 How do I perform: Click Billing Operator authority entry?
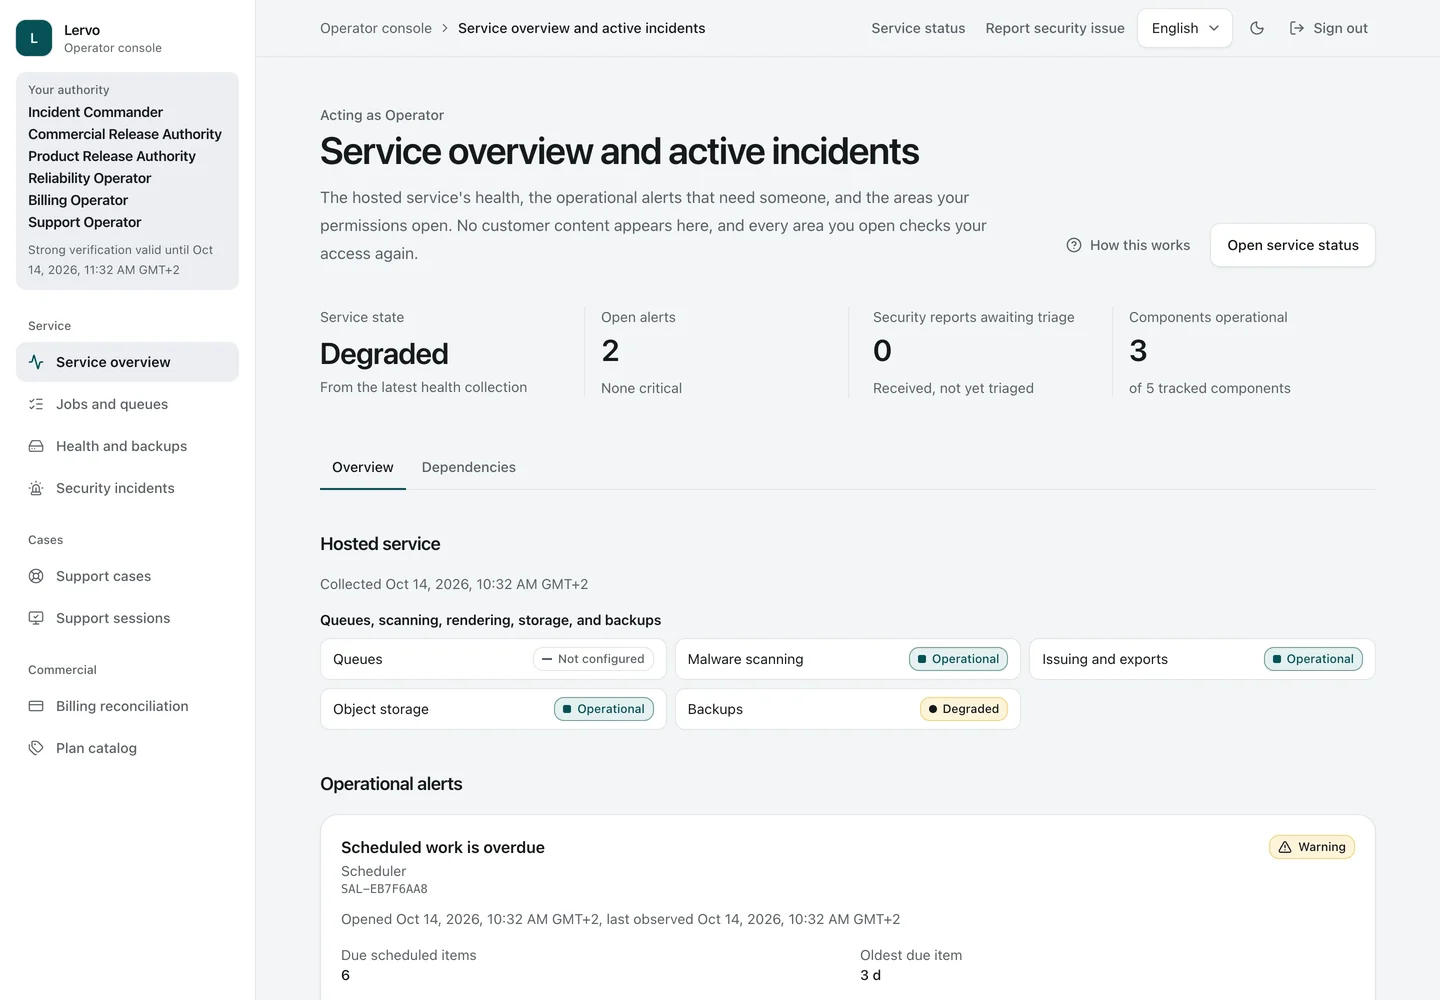click(78, 200)
